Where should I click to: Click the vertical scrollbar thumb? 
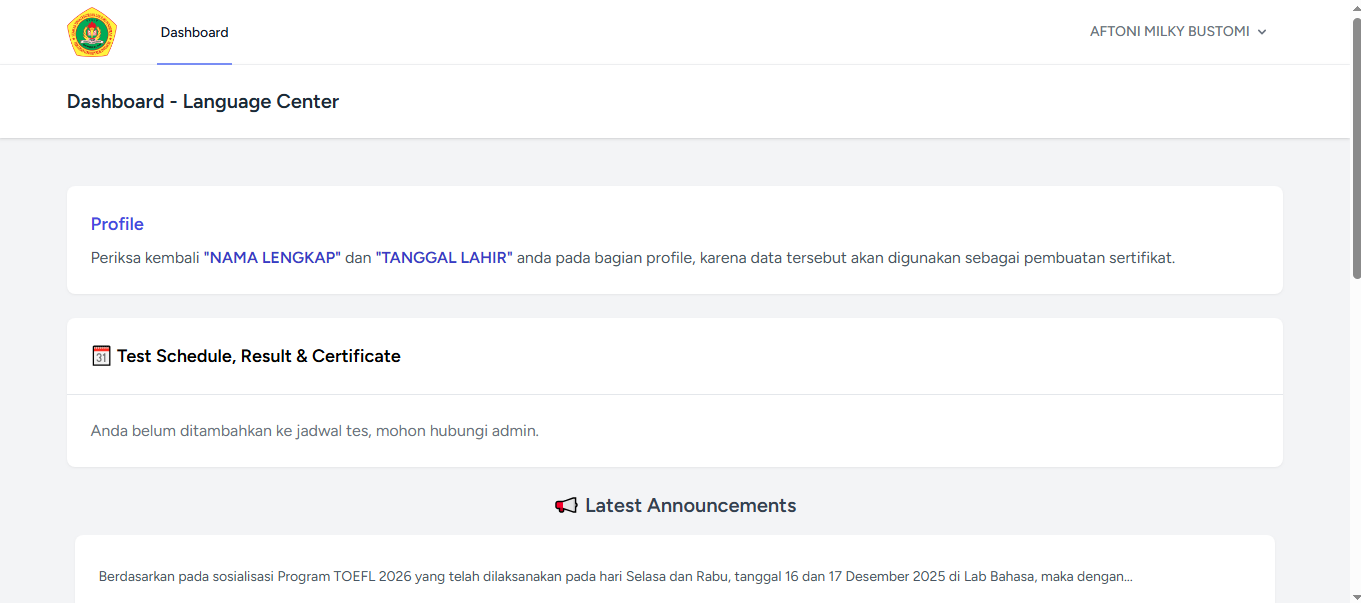[1355, 150]
